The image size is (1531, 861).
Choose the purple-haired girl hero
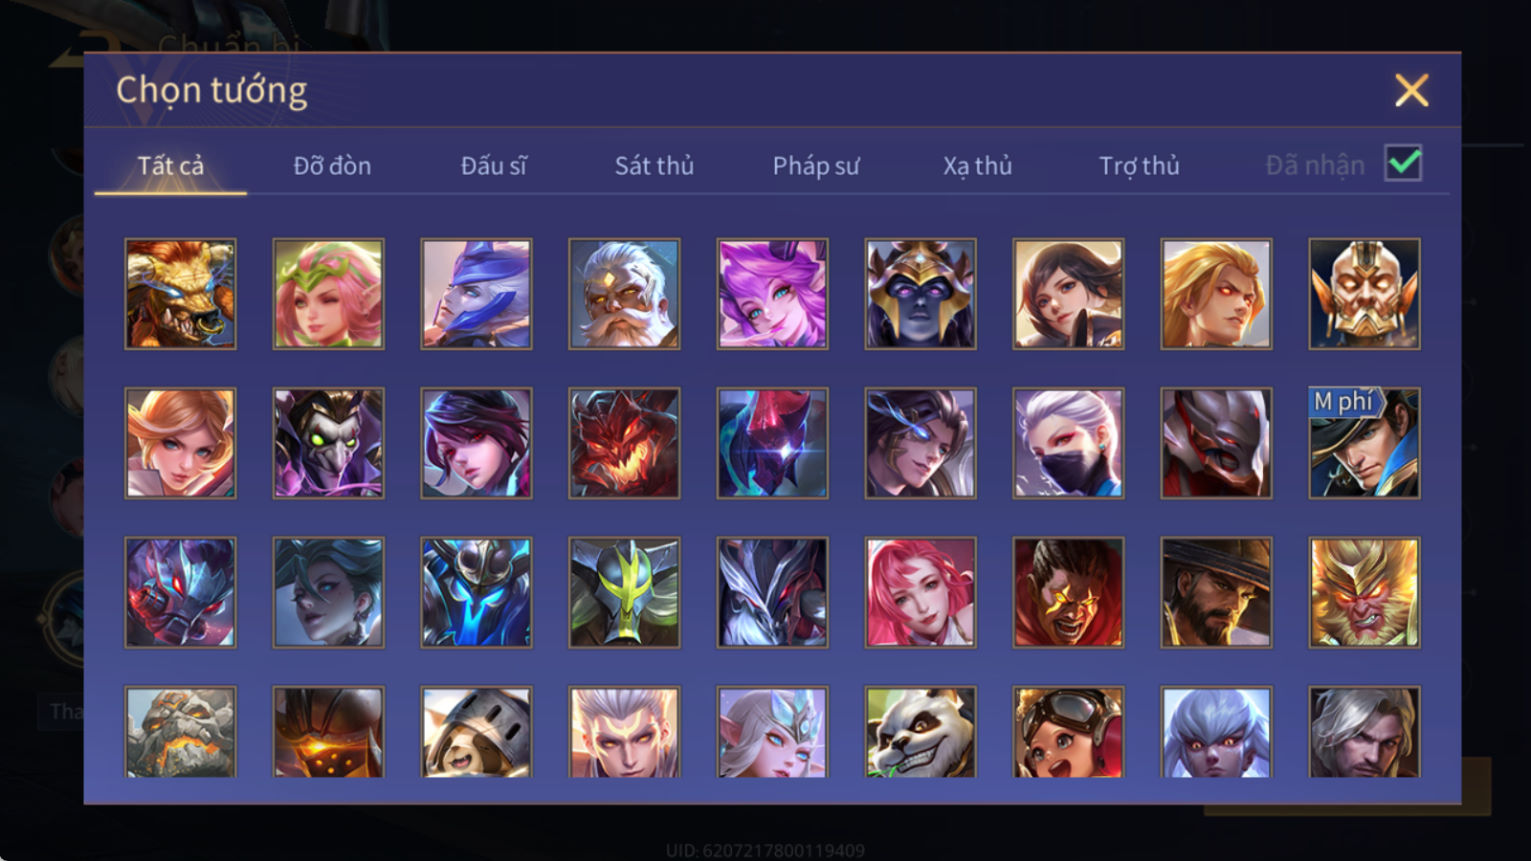772,294
